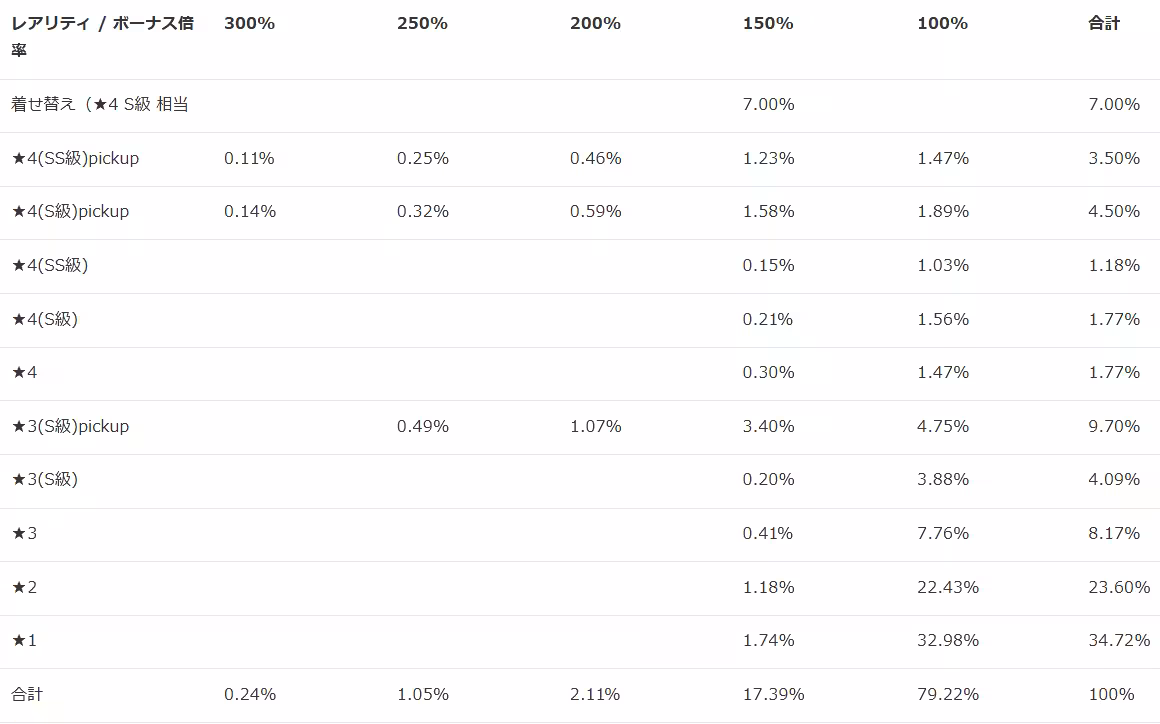Click the 79.22% cell in bottom 合計 row
This screenshot has width=1160, height=724.
(947, 694)
